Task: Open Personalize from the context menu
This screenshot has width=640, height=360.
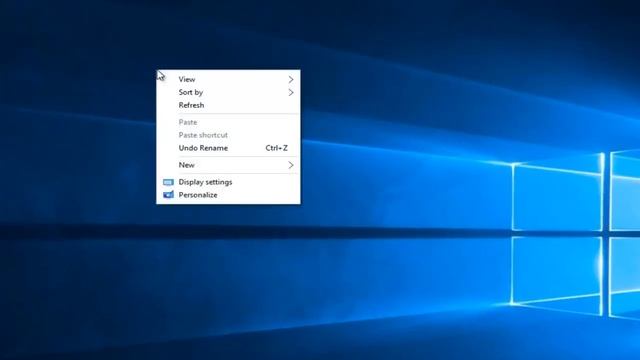Action: [228, 195]
